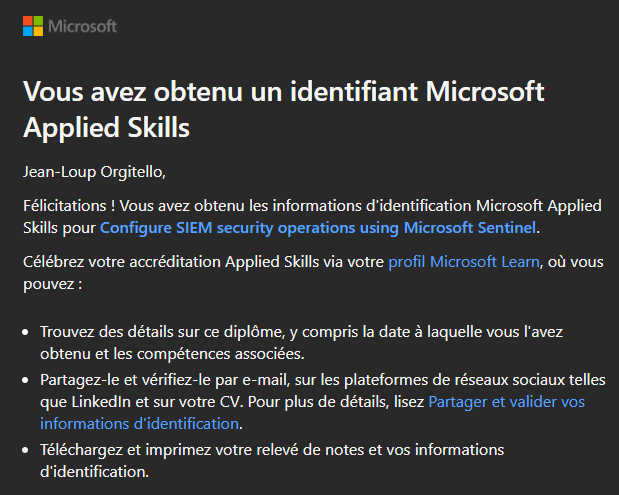Open the profil Microsoft Learn link
Image resolution: width=619 pixels, height=495 pixels.
point(464,262)
